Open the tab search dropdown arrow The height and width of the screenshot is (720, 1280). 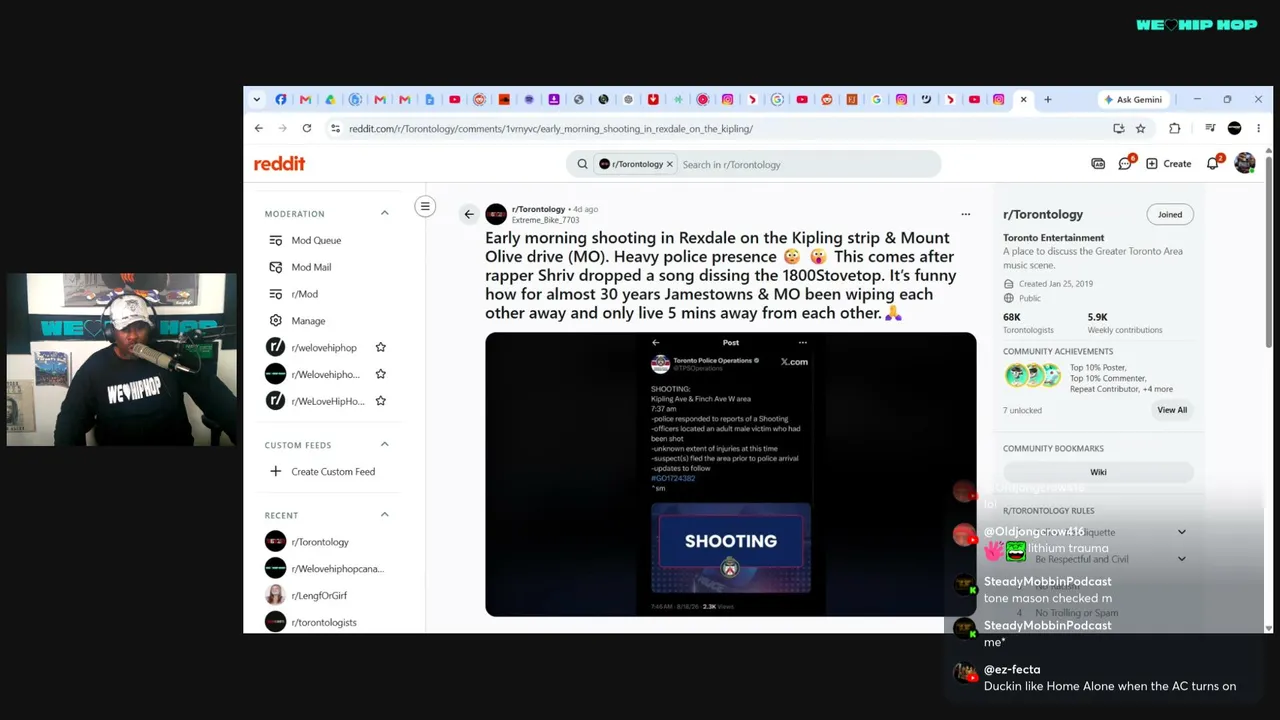[257, 99]
